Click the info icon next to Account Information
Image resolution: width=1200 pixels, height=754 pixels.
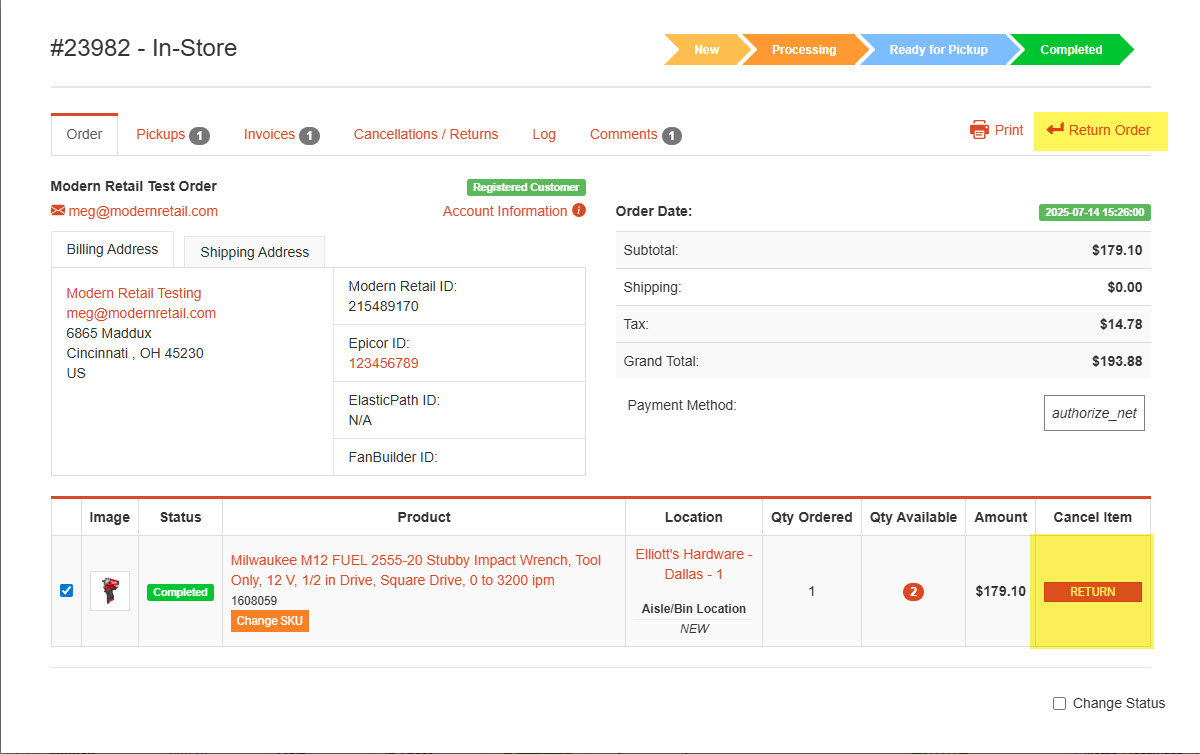(578, 211)
